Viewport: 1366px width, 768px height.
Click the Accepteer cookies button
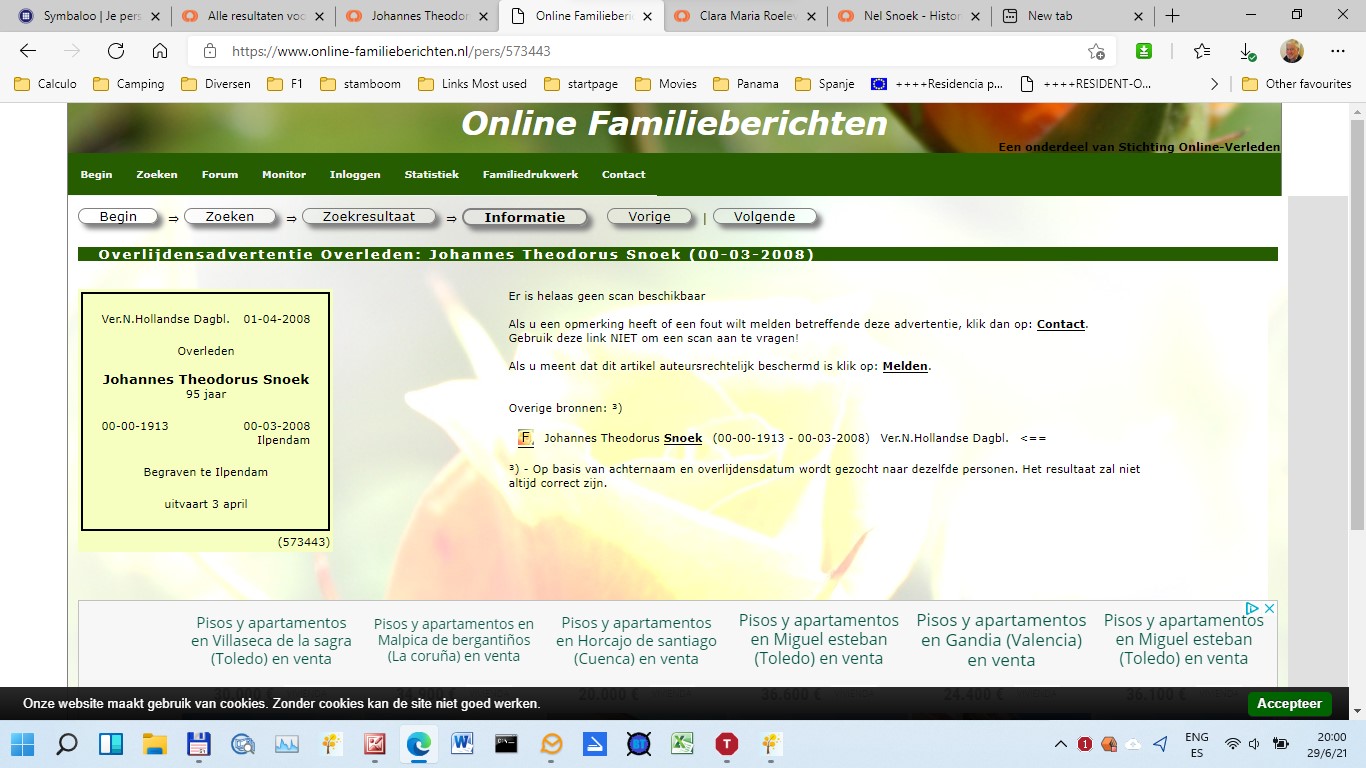coord(1289,704)
